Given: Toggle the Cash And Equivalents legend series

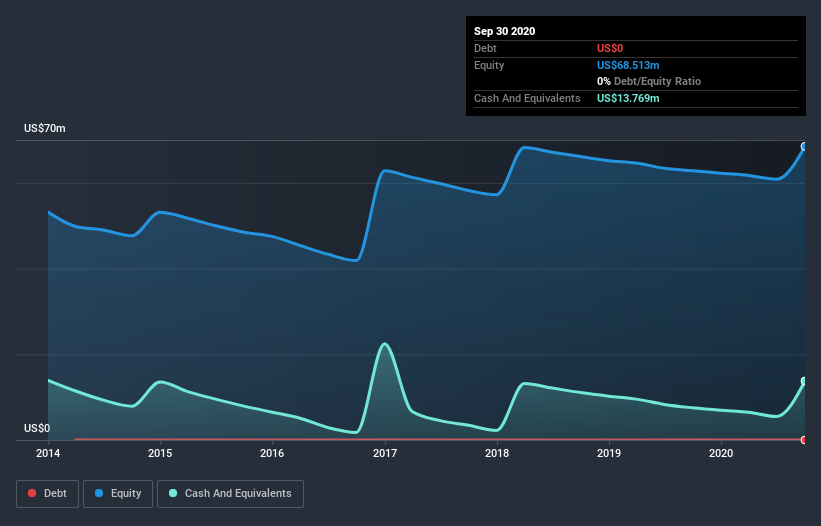Looking at the screenshot, I should [x=230, y=494].
